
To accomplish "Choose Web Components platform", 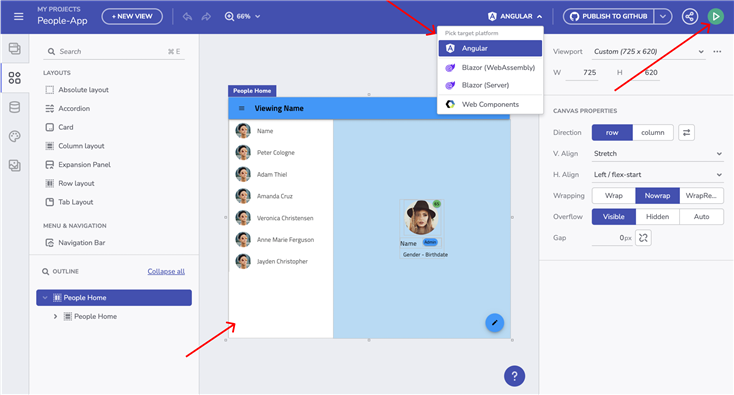I will 490,104.
